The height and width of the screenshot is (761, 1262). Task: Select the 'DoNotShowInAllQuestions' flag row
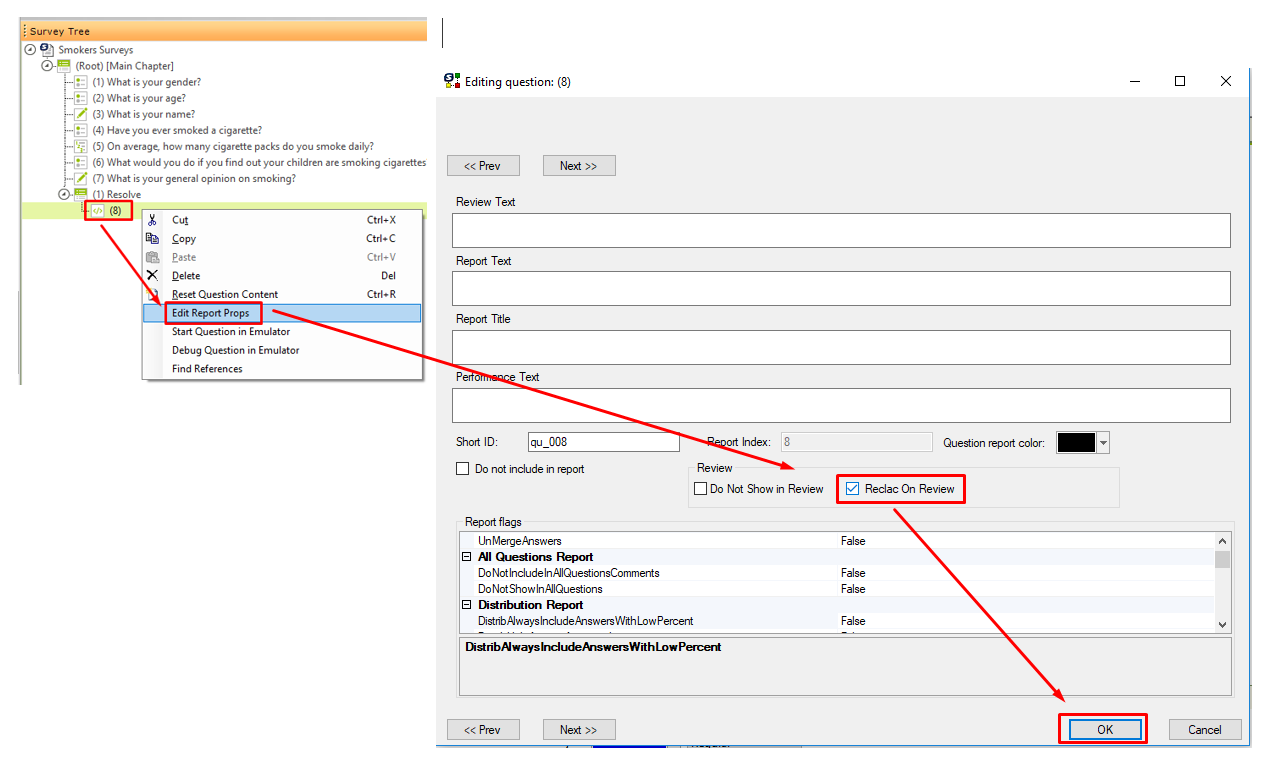click(x=837, y=589)
